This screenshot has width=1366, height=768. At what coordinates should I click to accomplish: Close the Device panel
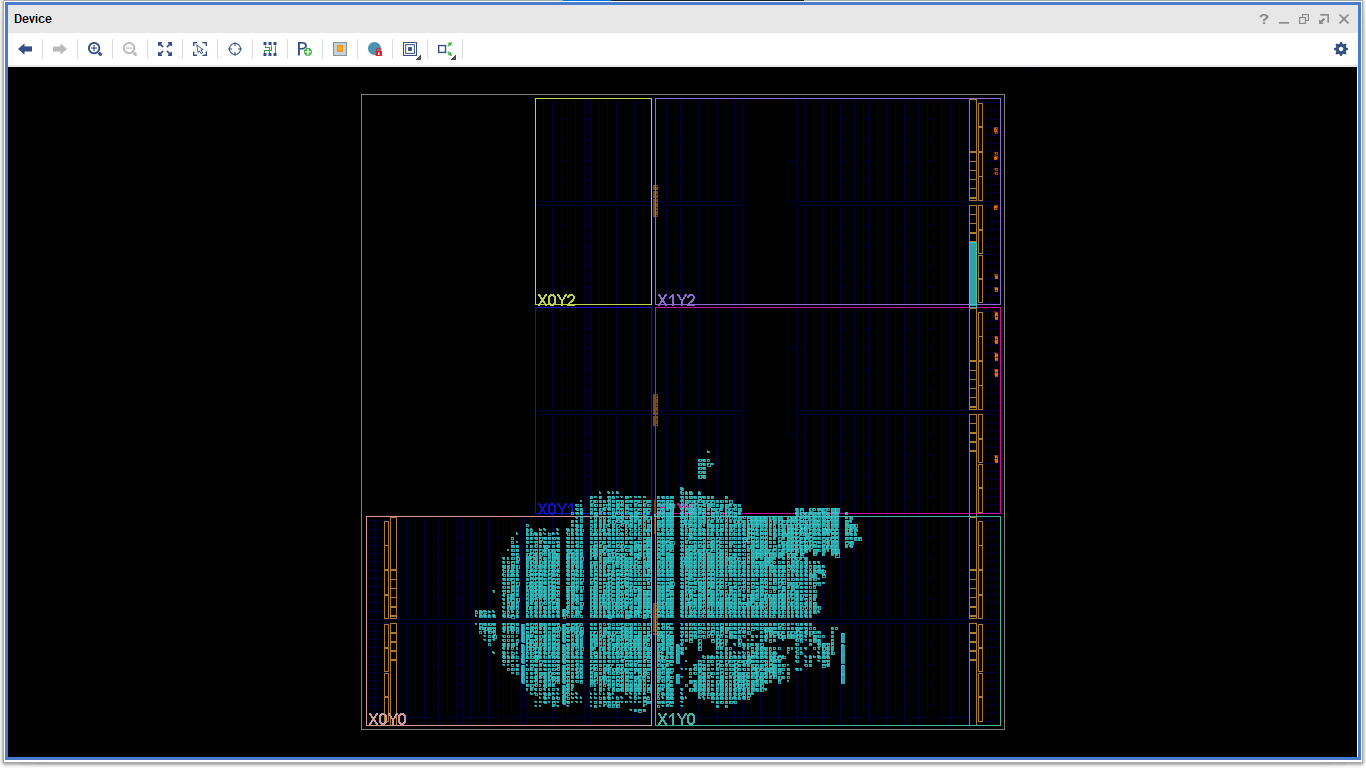coord(1344,19)
